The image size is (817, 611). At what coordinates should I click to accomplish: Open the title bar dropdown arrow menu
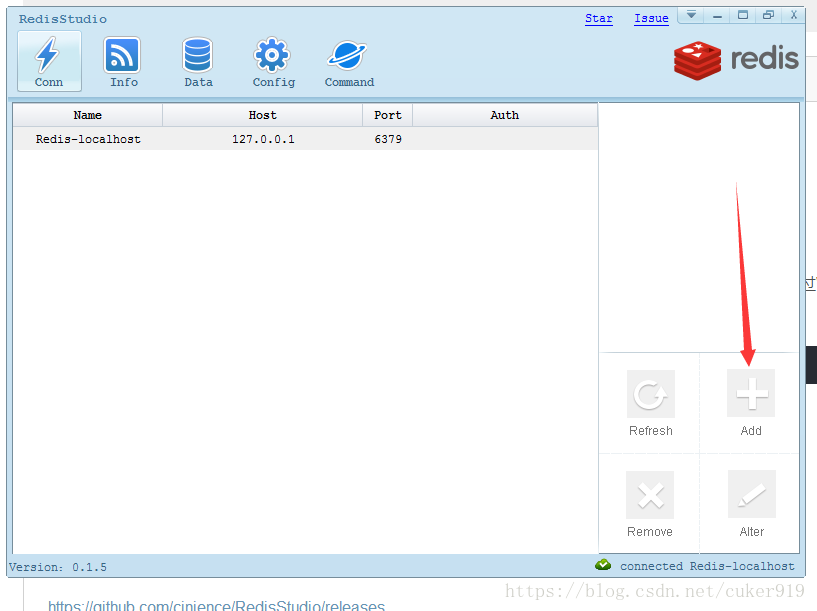(x=691, y=15)
